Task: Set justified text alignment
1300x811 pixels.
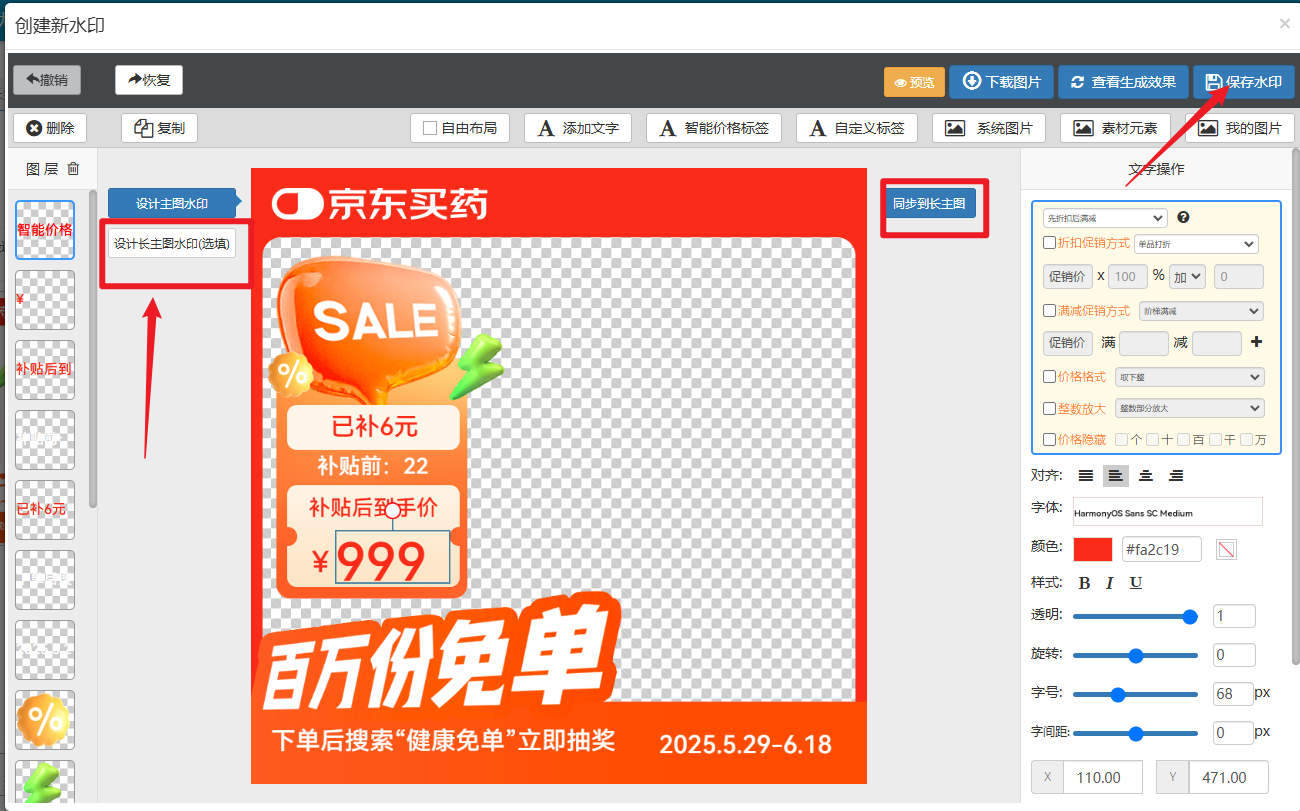Action: point(1086,476)
